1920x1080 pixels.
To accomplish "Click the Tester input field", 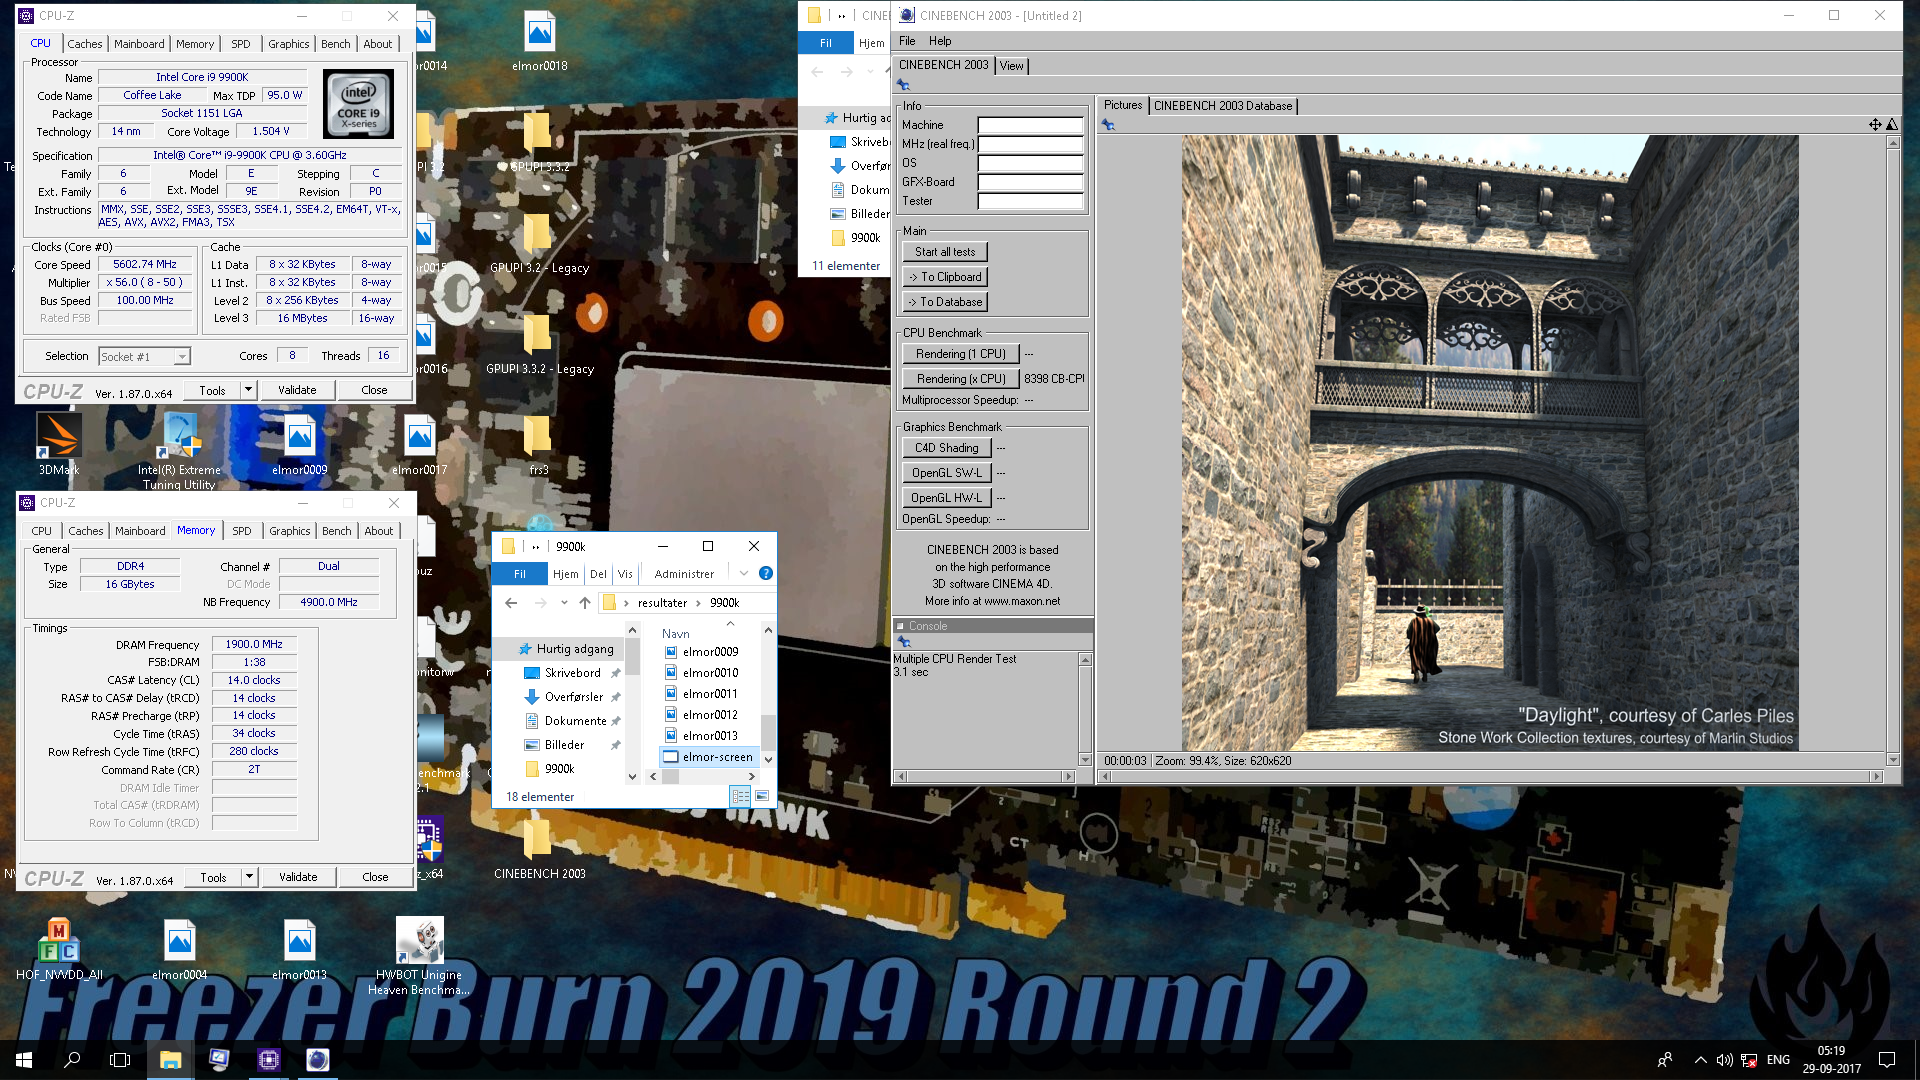I will pos(1030,202).
